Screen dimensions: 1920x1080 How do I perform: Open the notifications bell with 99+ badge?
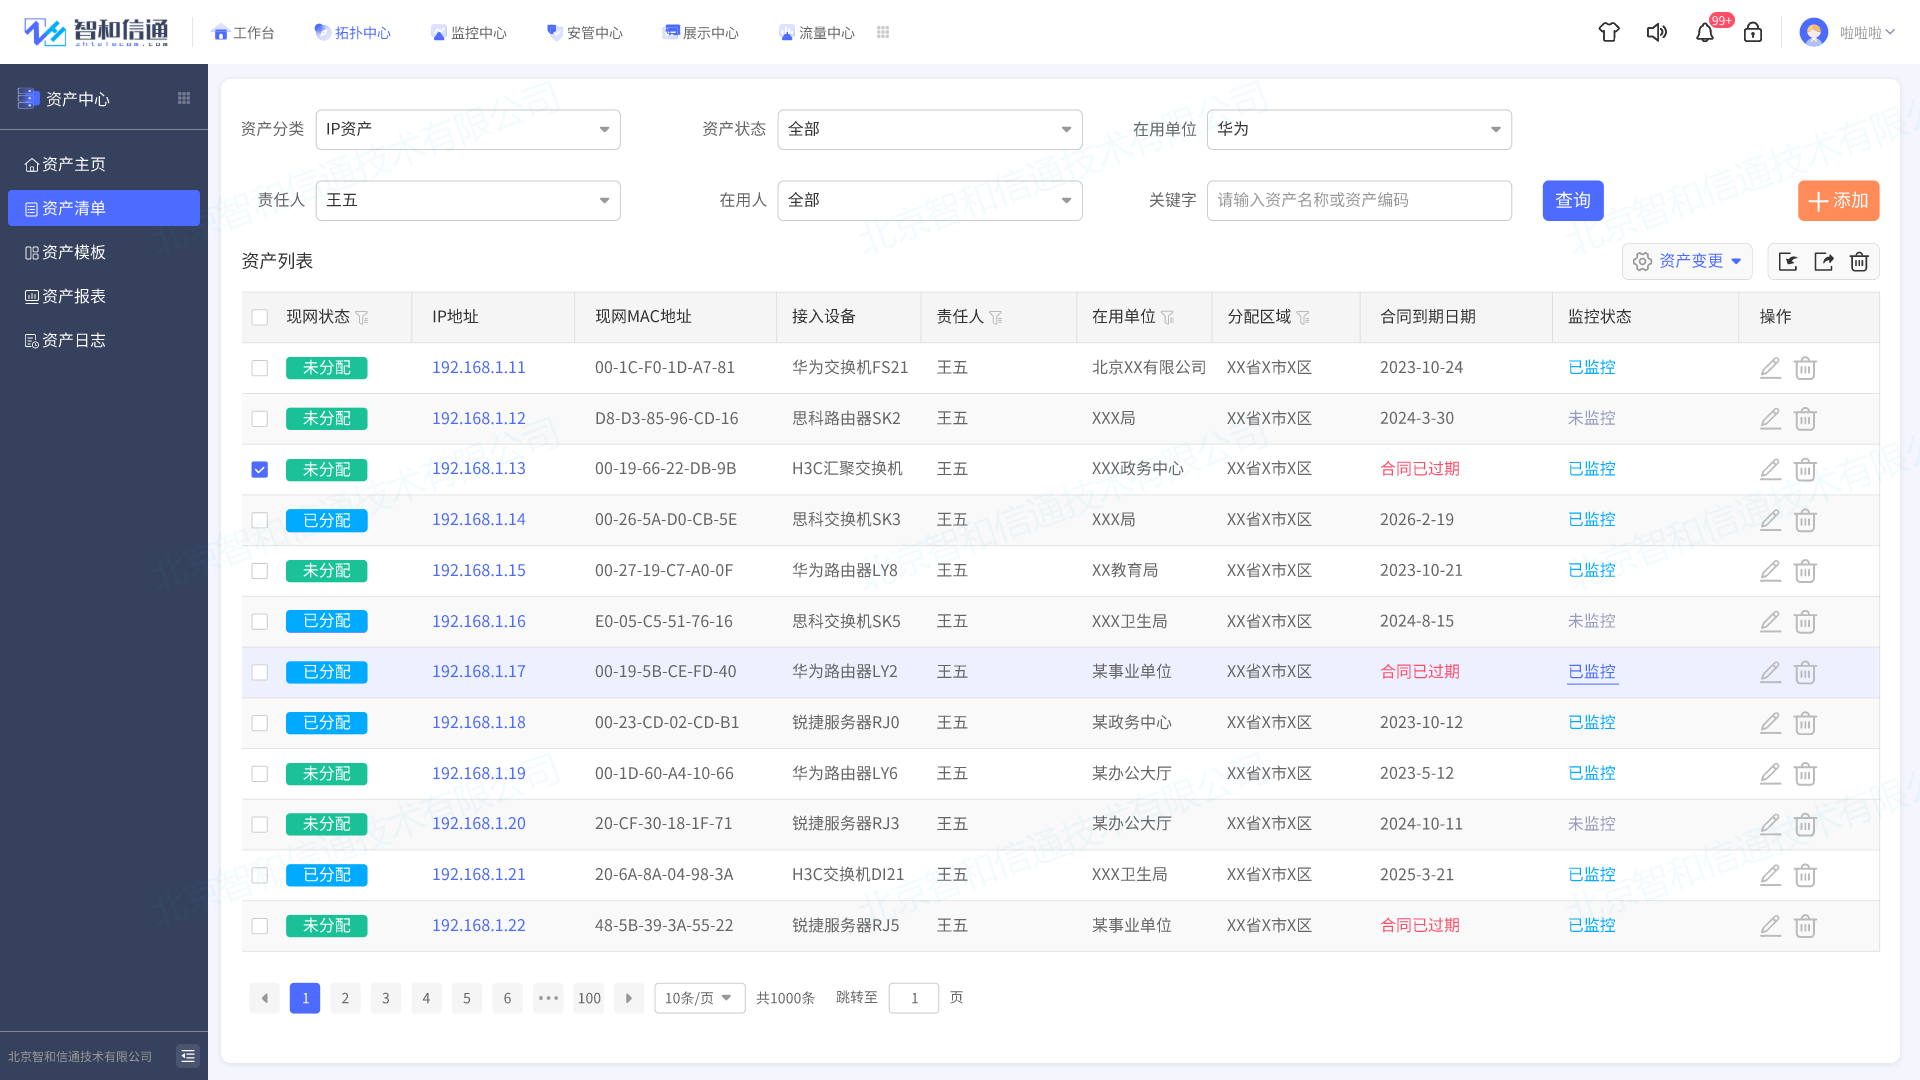(1705, 32)
